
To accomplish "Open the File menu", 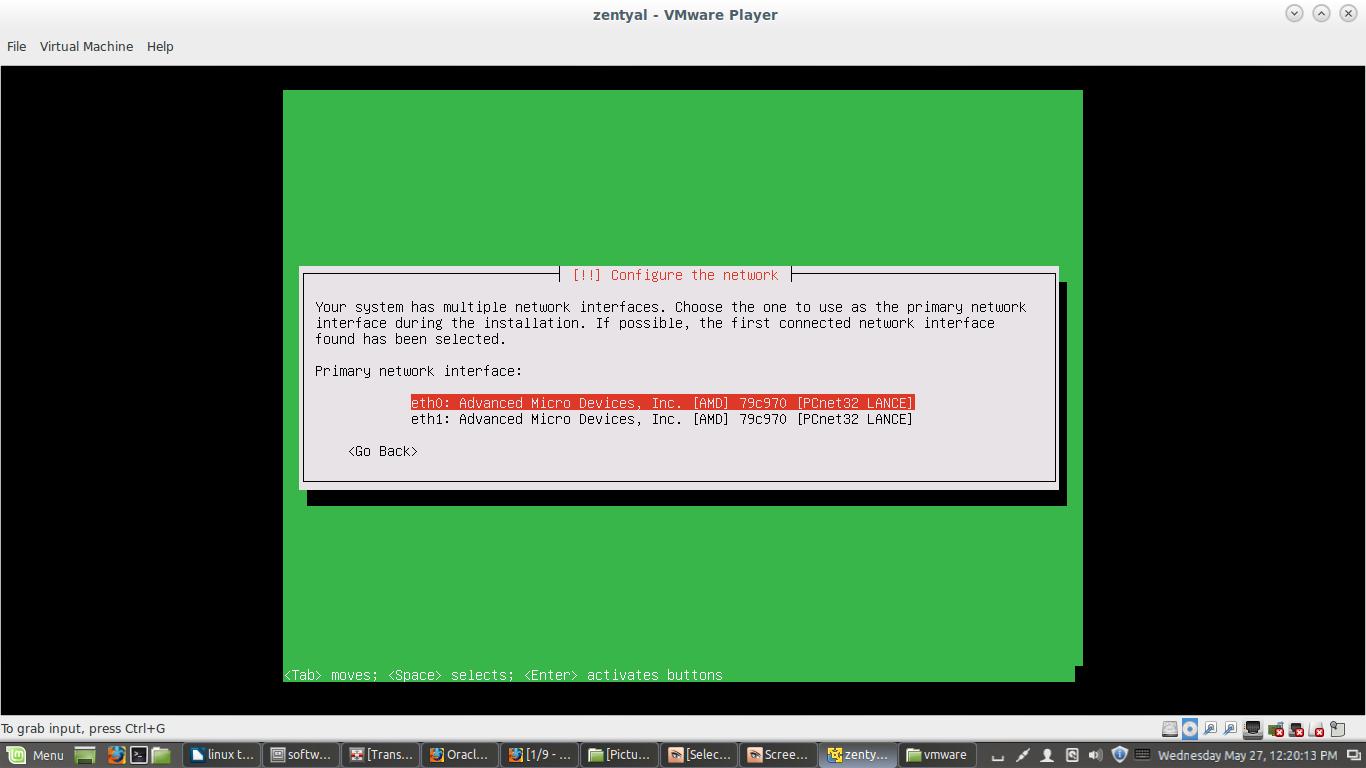I will pos(16,46).
